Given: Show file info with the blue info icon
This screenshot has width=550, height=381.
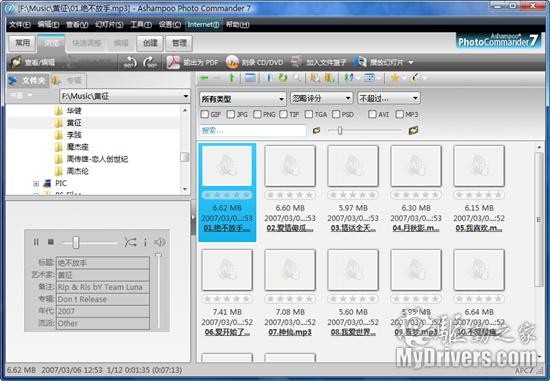Looking at the screenshot, I should pos(269,78).
